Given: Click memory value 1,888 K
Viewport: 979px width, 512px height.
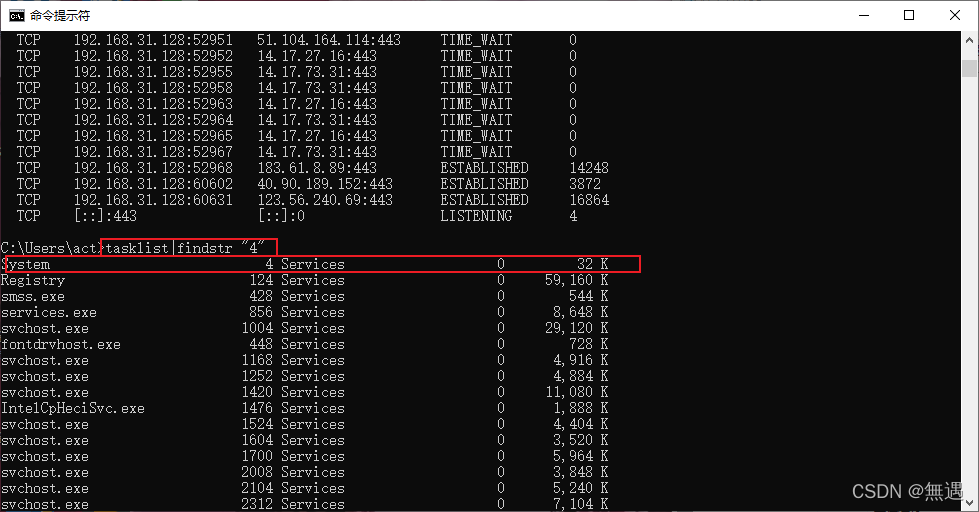Looking at the screenshot, I should (580, 408).
